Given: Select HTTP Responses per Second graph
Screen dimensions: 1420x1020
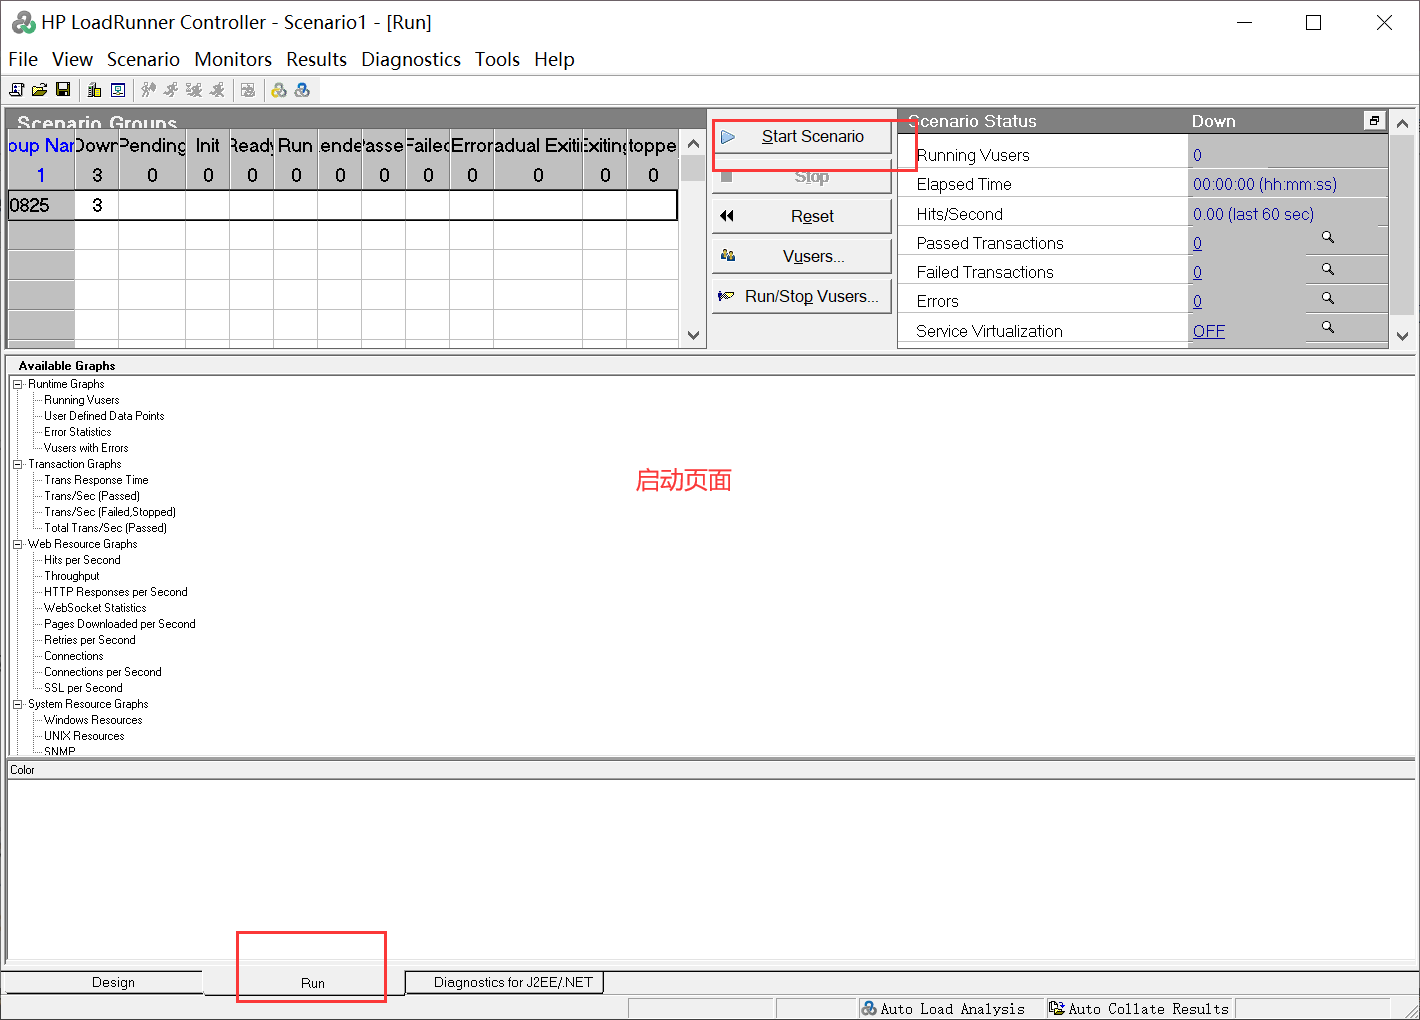Looking at the screenshot, I should 115,592.
